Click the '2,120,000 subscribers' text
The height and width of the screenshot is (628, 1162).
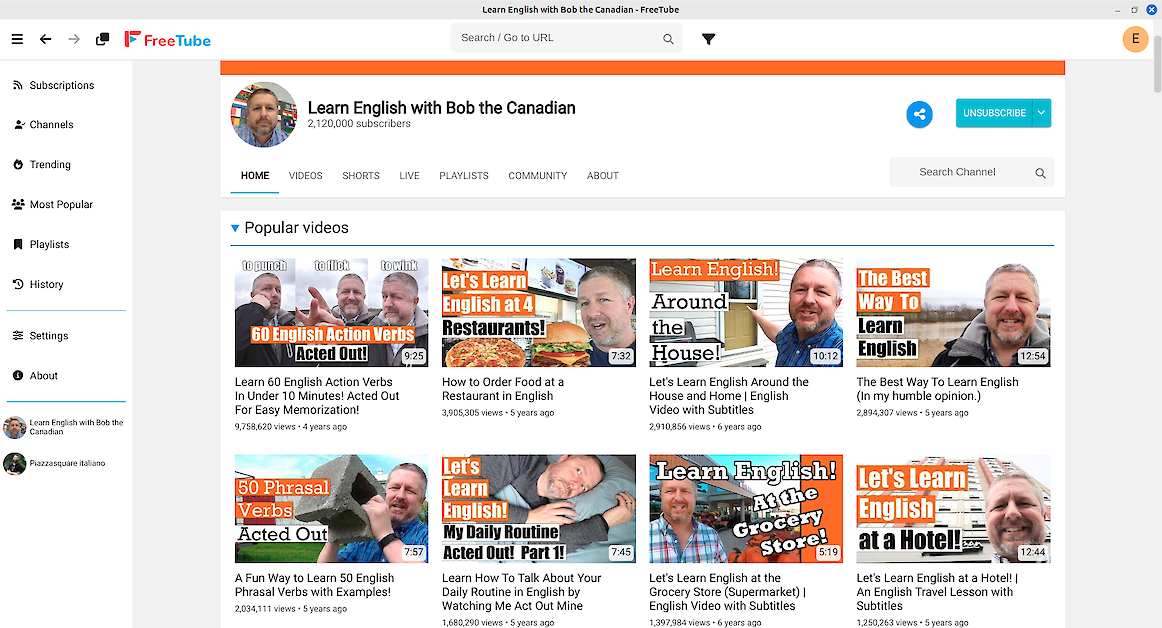click(x=359, y=124)
